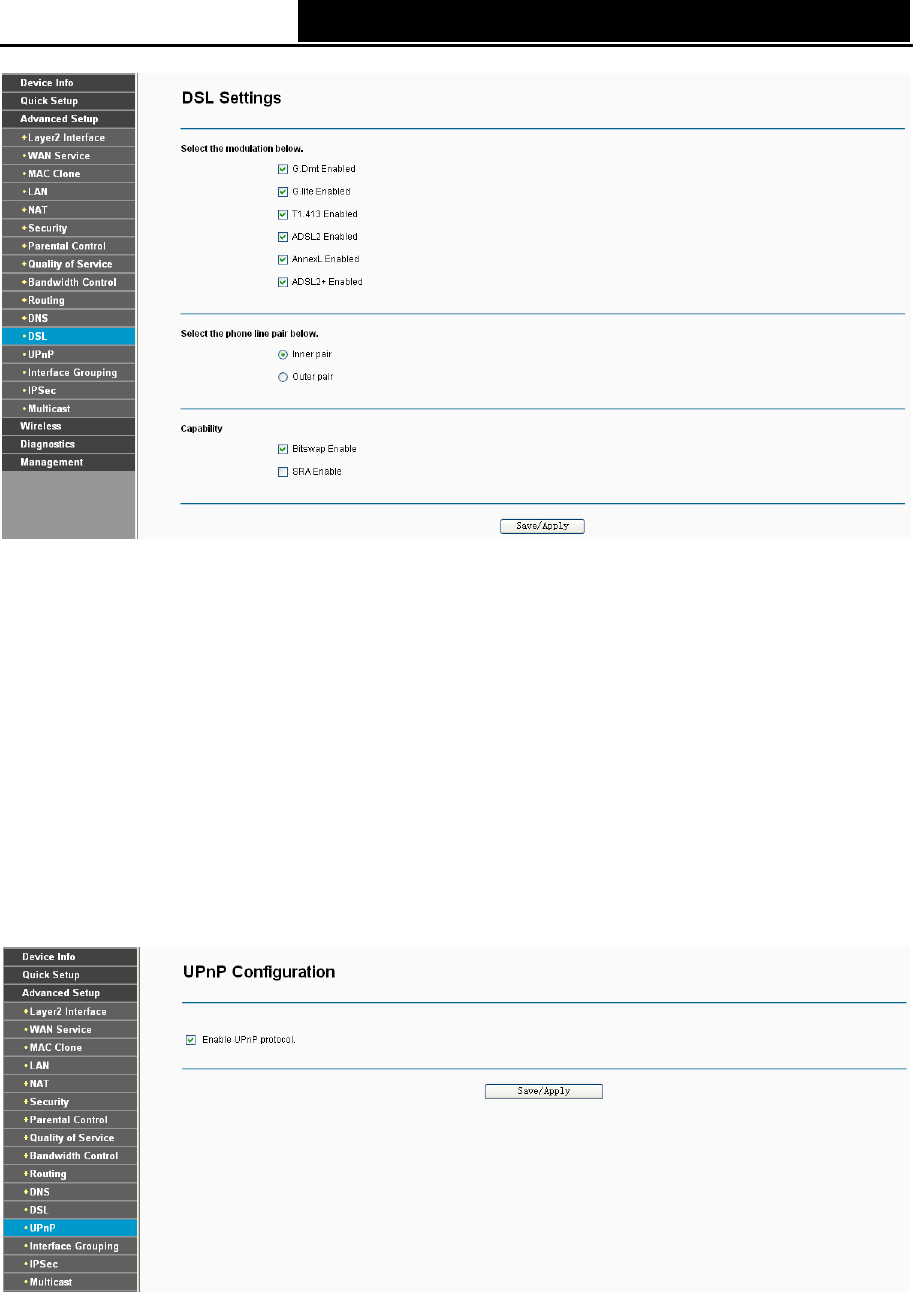
Task: Open DSL in UPnP Configuration sidebar
Action: coord(68,1210)
